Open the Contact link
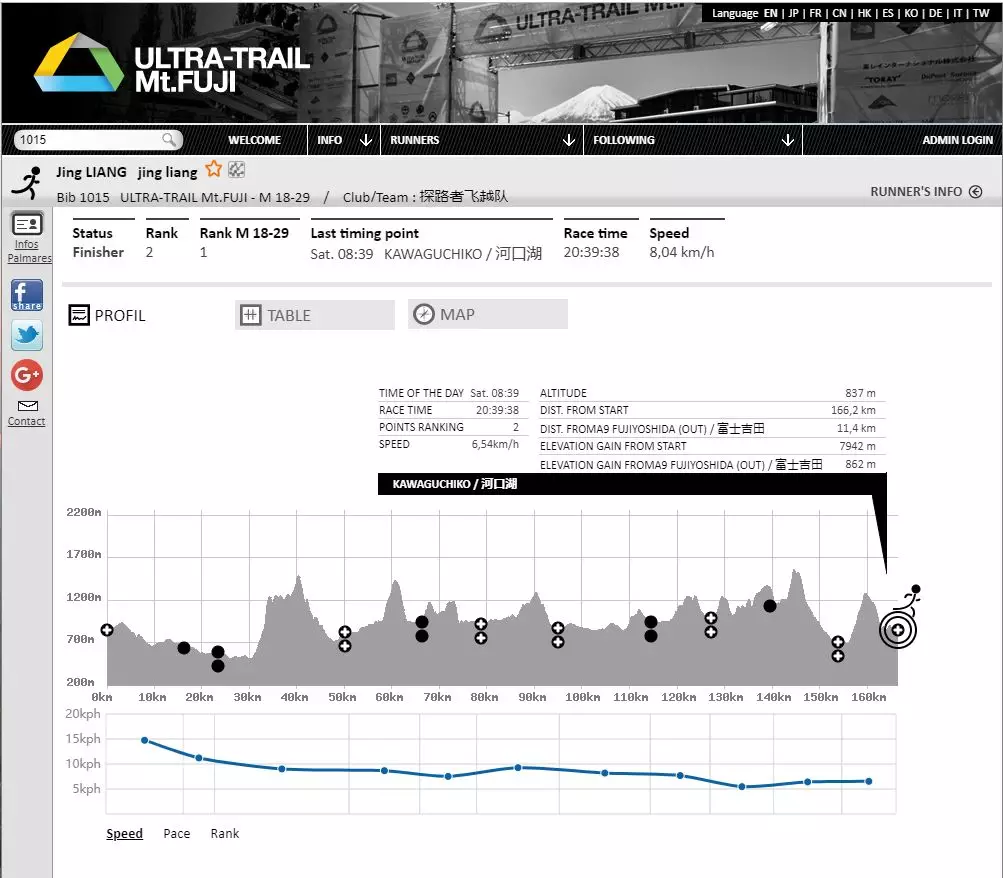This screenshot has width=1003, height=878. coord(26,421)
